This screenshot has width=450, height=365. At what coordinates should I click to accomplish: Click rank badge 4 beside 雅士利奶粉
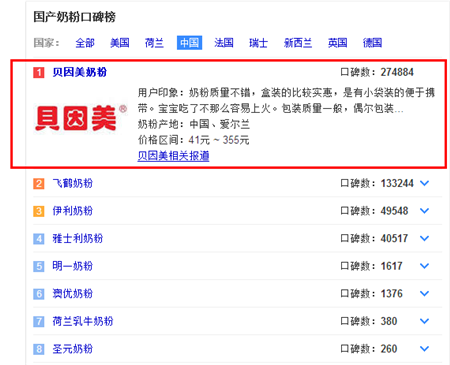39,239
